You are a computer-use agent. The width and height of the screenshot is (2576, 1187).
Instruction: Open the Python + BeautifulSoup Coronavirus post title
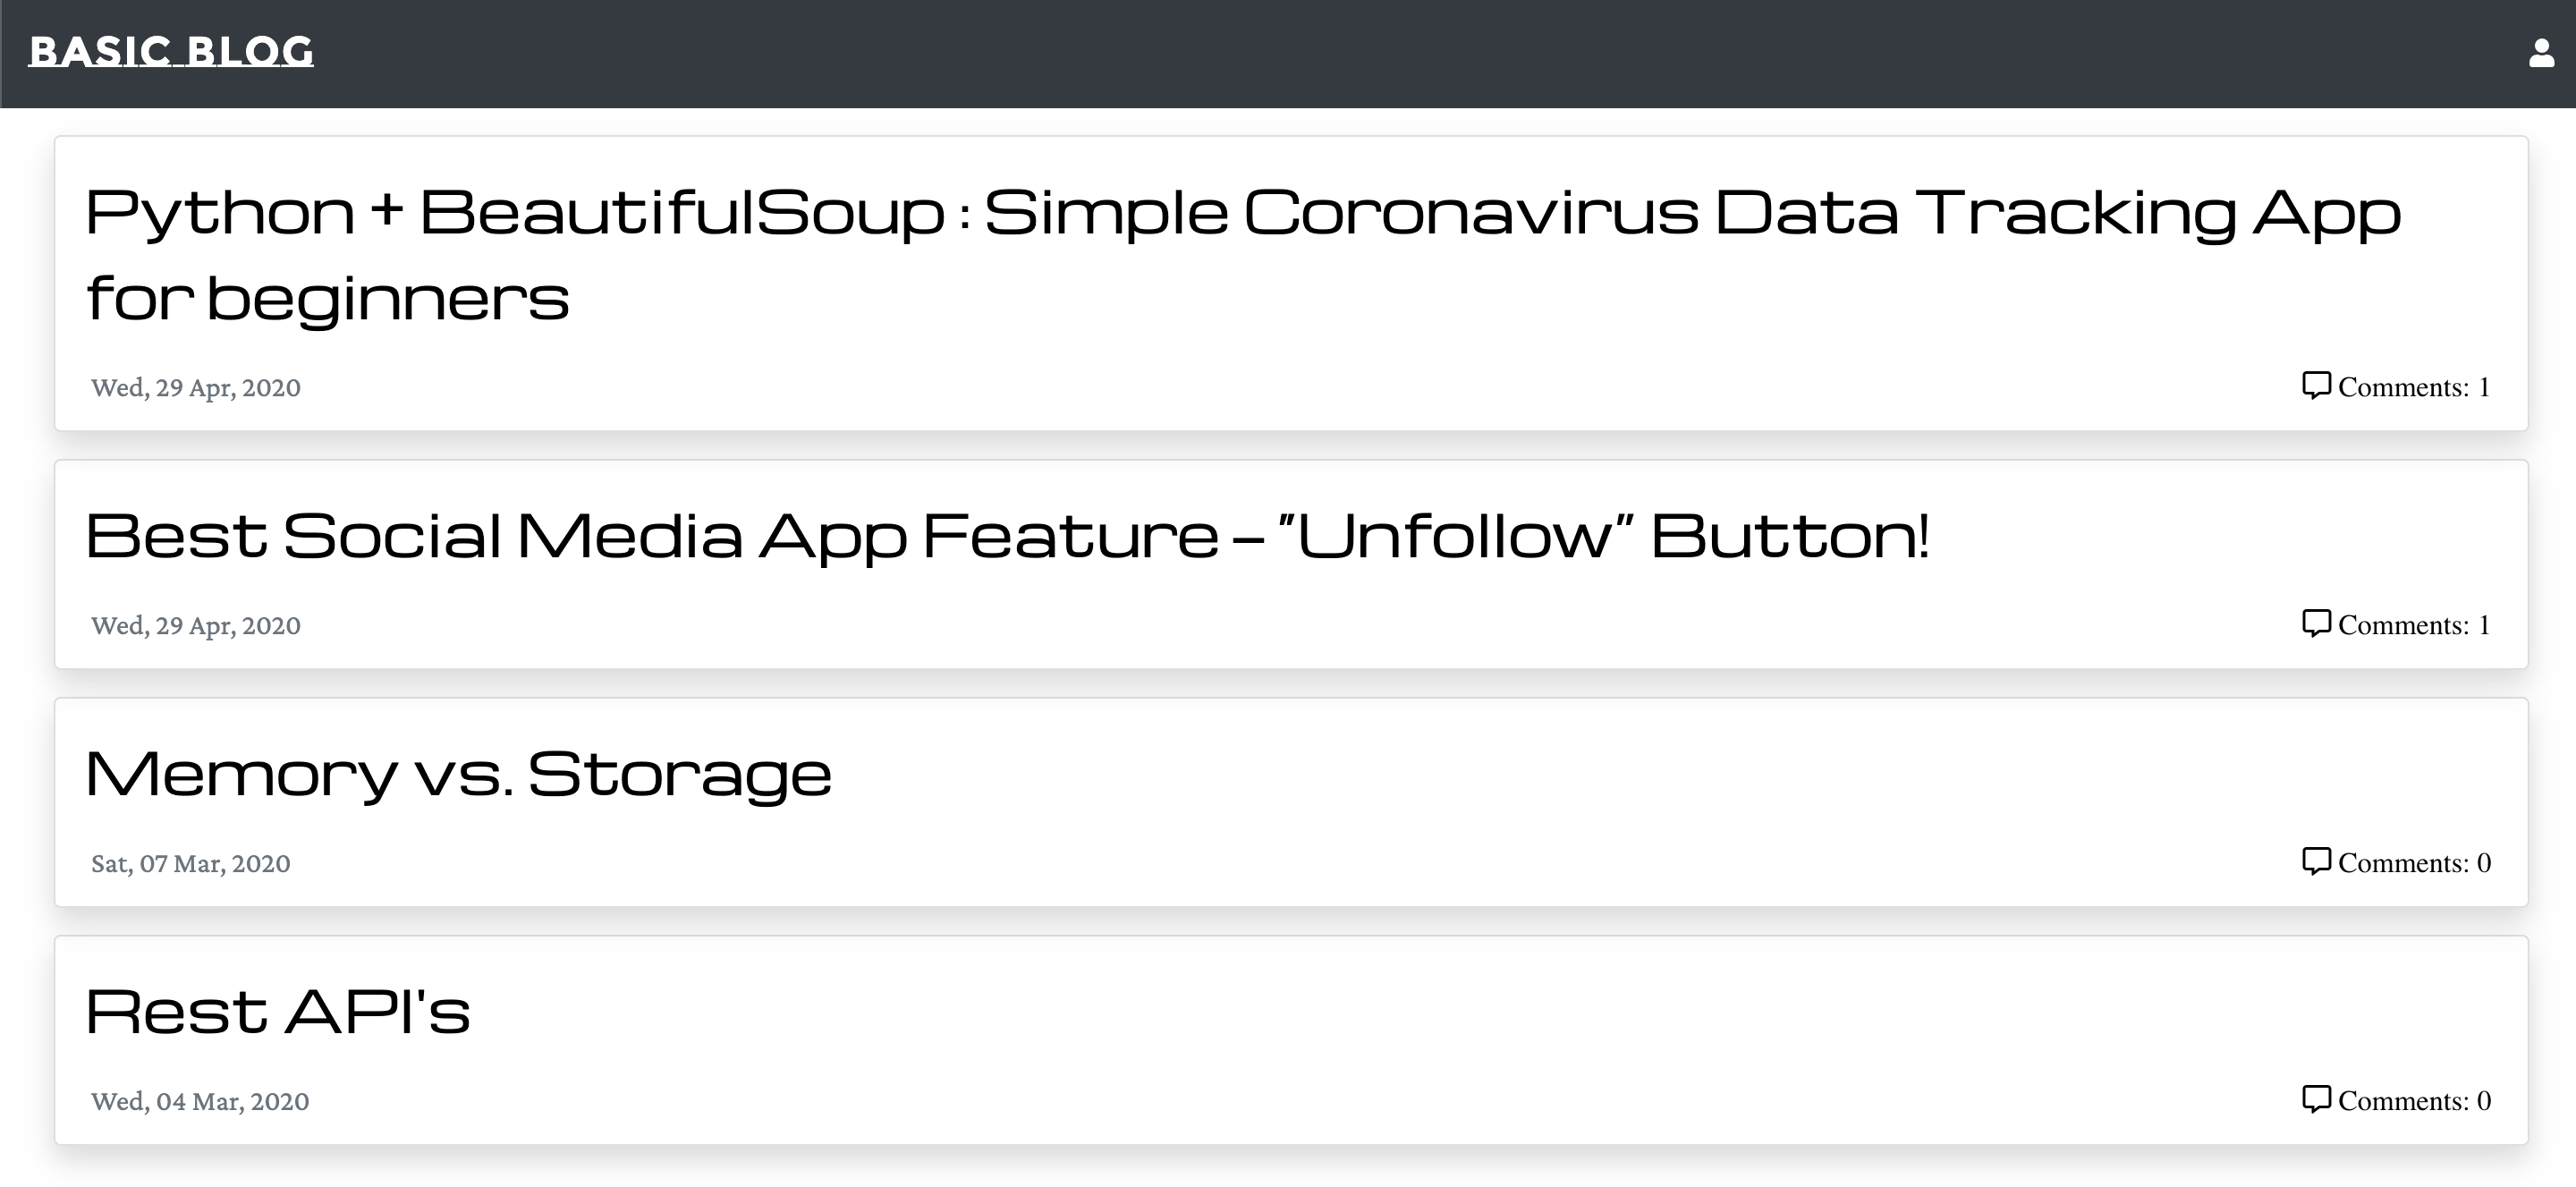coord(1243,255)
